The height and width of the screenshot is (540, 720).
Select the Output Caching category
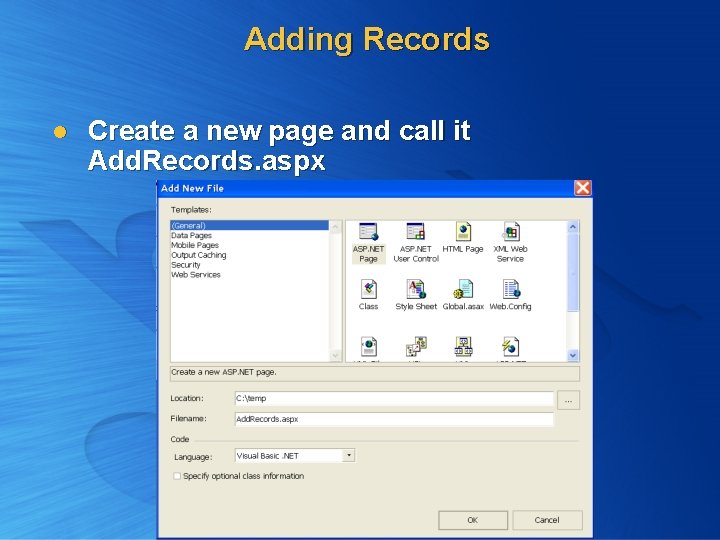199,255
